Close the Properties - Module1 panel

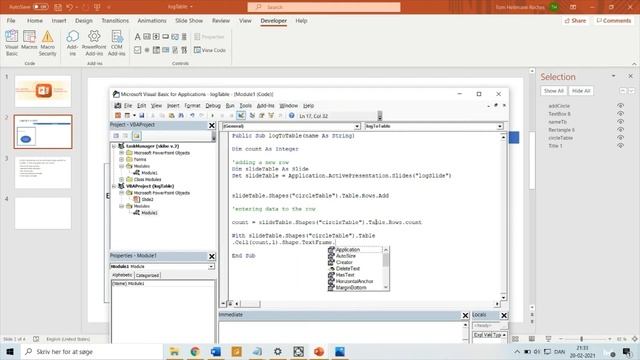point(211,256)
